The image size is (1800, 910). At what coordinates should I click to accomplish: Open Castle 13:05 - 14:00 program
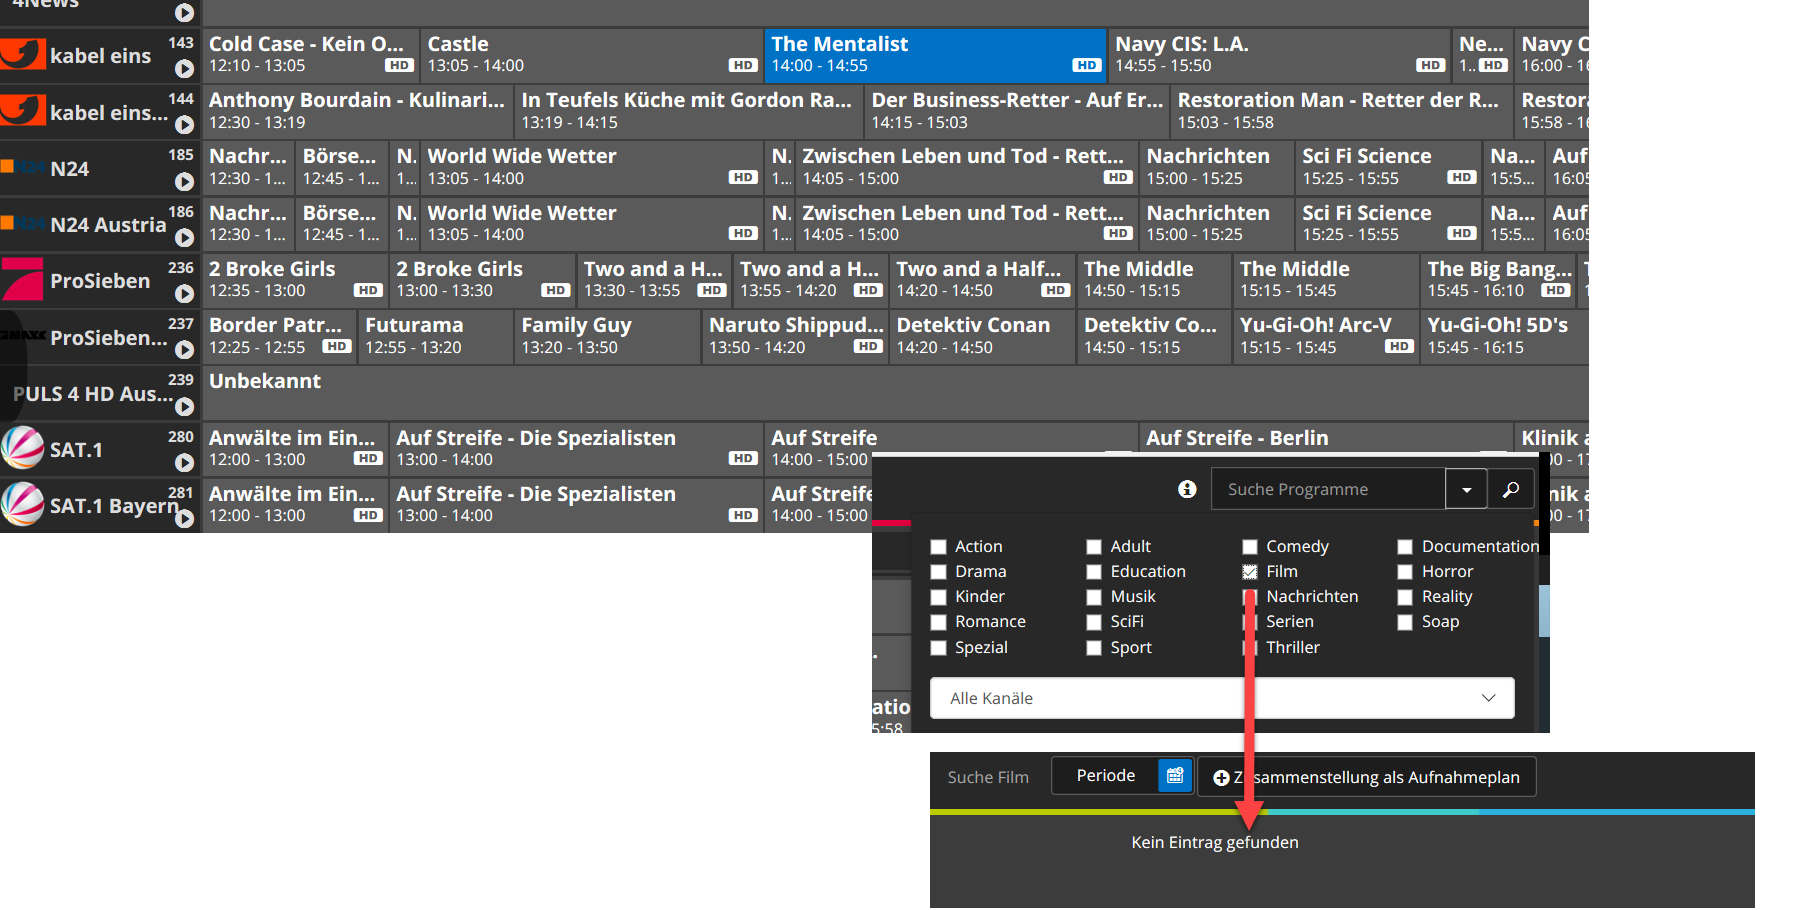(591, 55)
